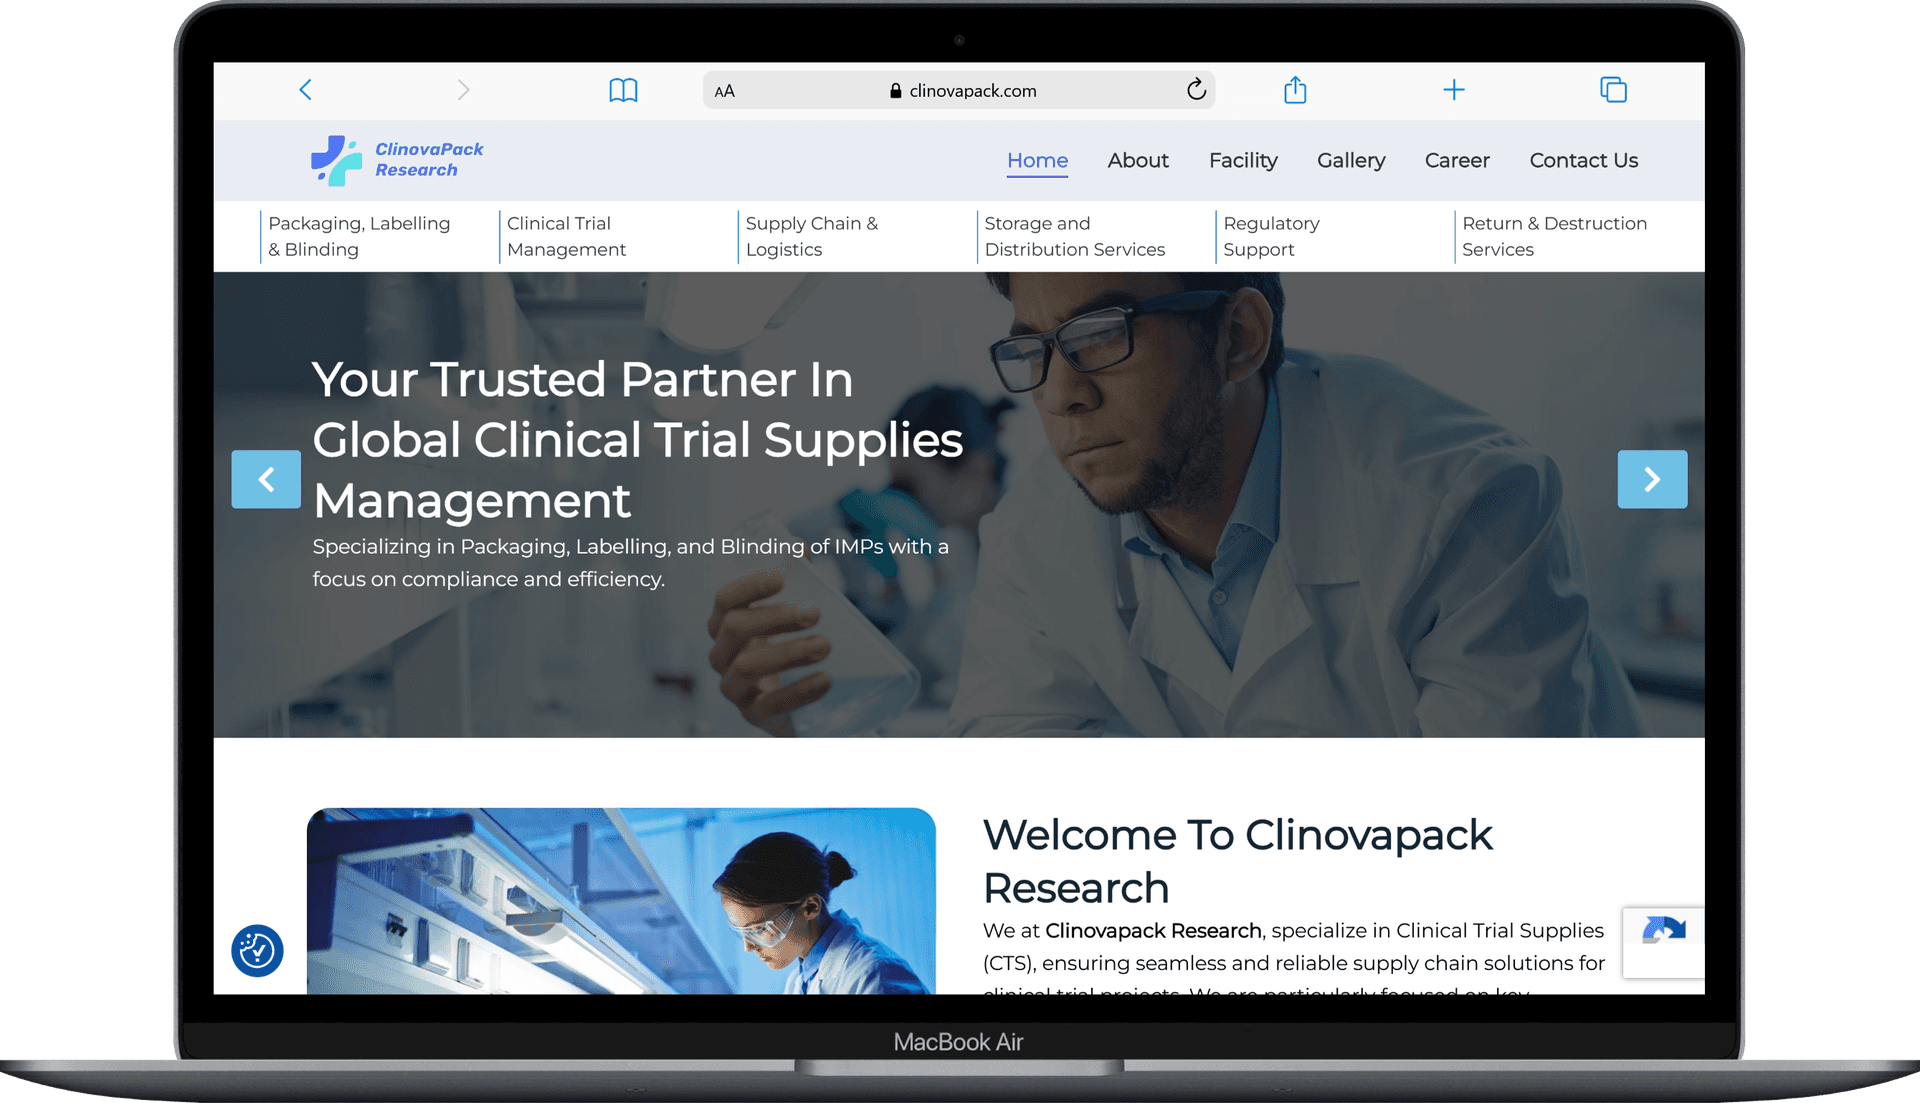The width and height of the screenshot is (1920, 1103).
Task: Open the share sheet icon
Action: click(x=1295, y=90)
